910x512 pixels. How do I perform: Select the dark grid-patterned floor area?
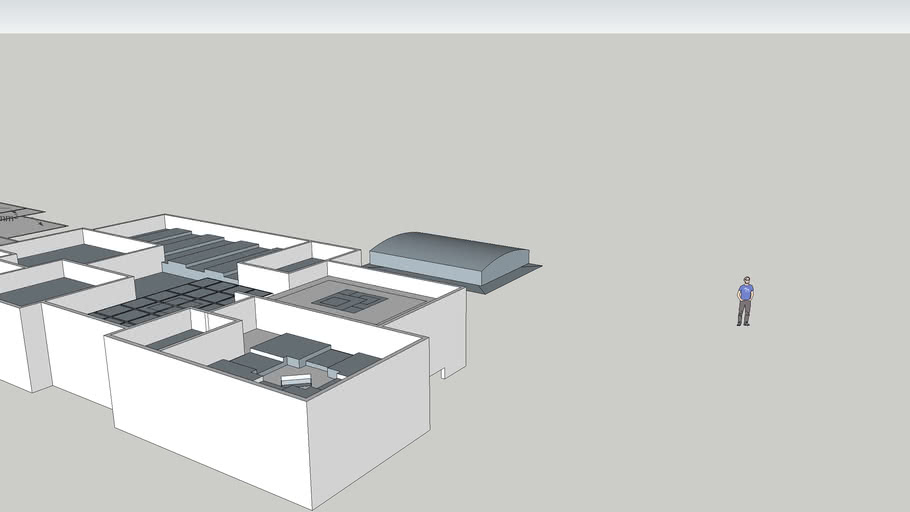175,299
